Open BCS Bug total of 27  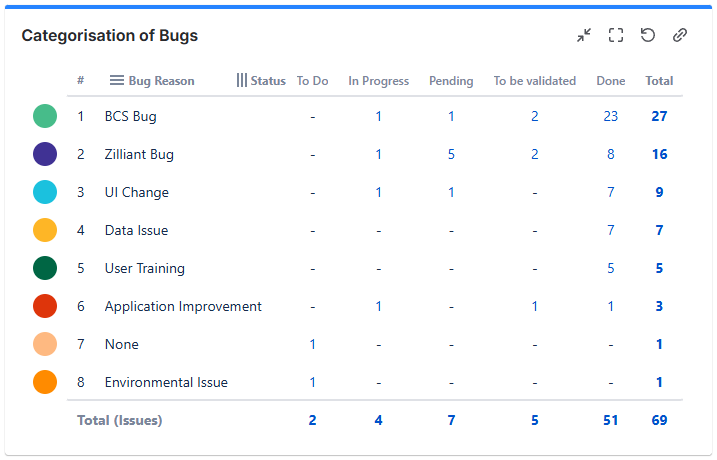click(x=659, y=116)
